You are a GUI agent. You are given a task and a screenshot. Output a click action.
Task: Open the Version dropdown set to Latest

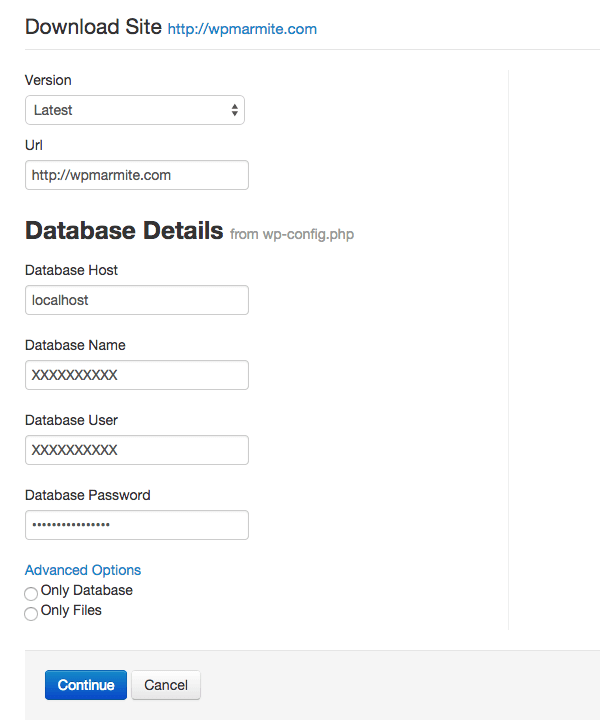click(135, 110)
